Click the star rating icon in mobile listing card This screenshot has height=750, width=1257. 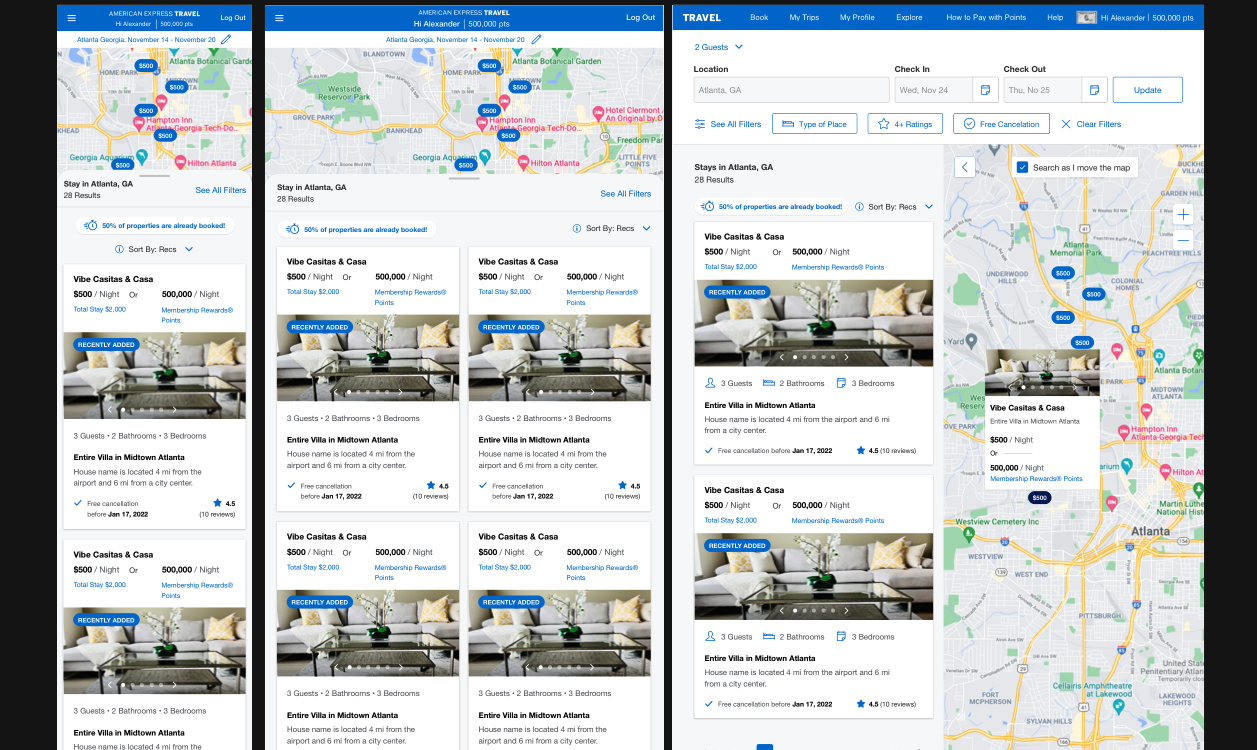(x=217, y=503)
